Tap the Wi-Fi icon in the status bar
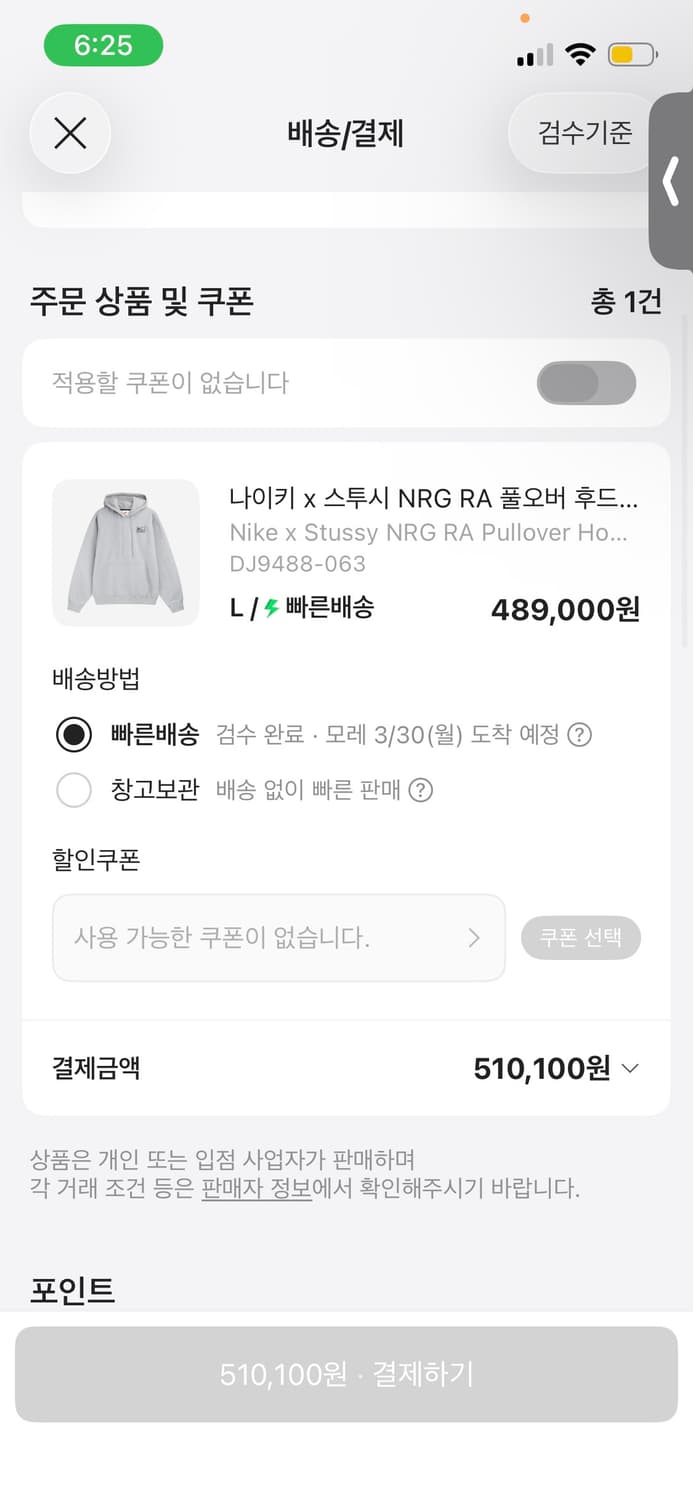This screenshot has height=1500, width=693. click(581, 55)
